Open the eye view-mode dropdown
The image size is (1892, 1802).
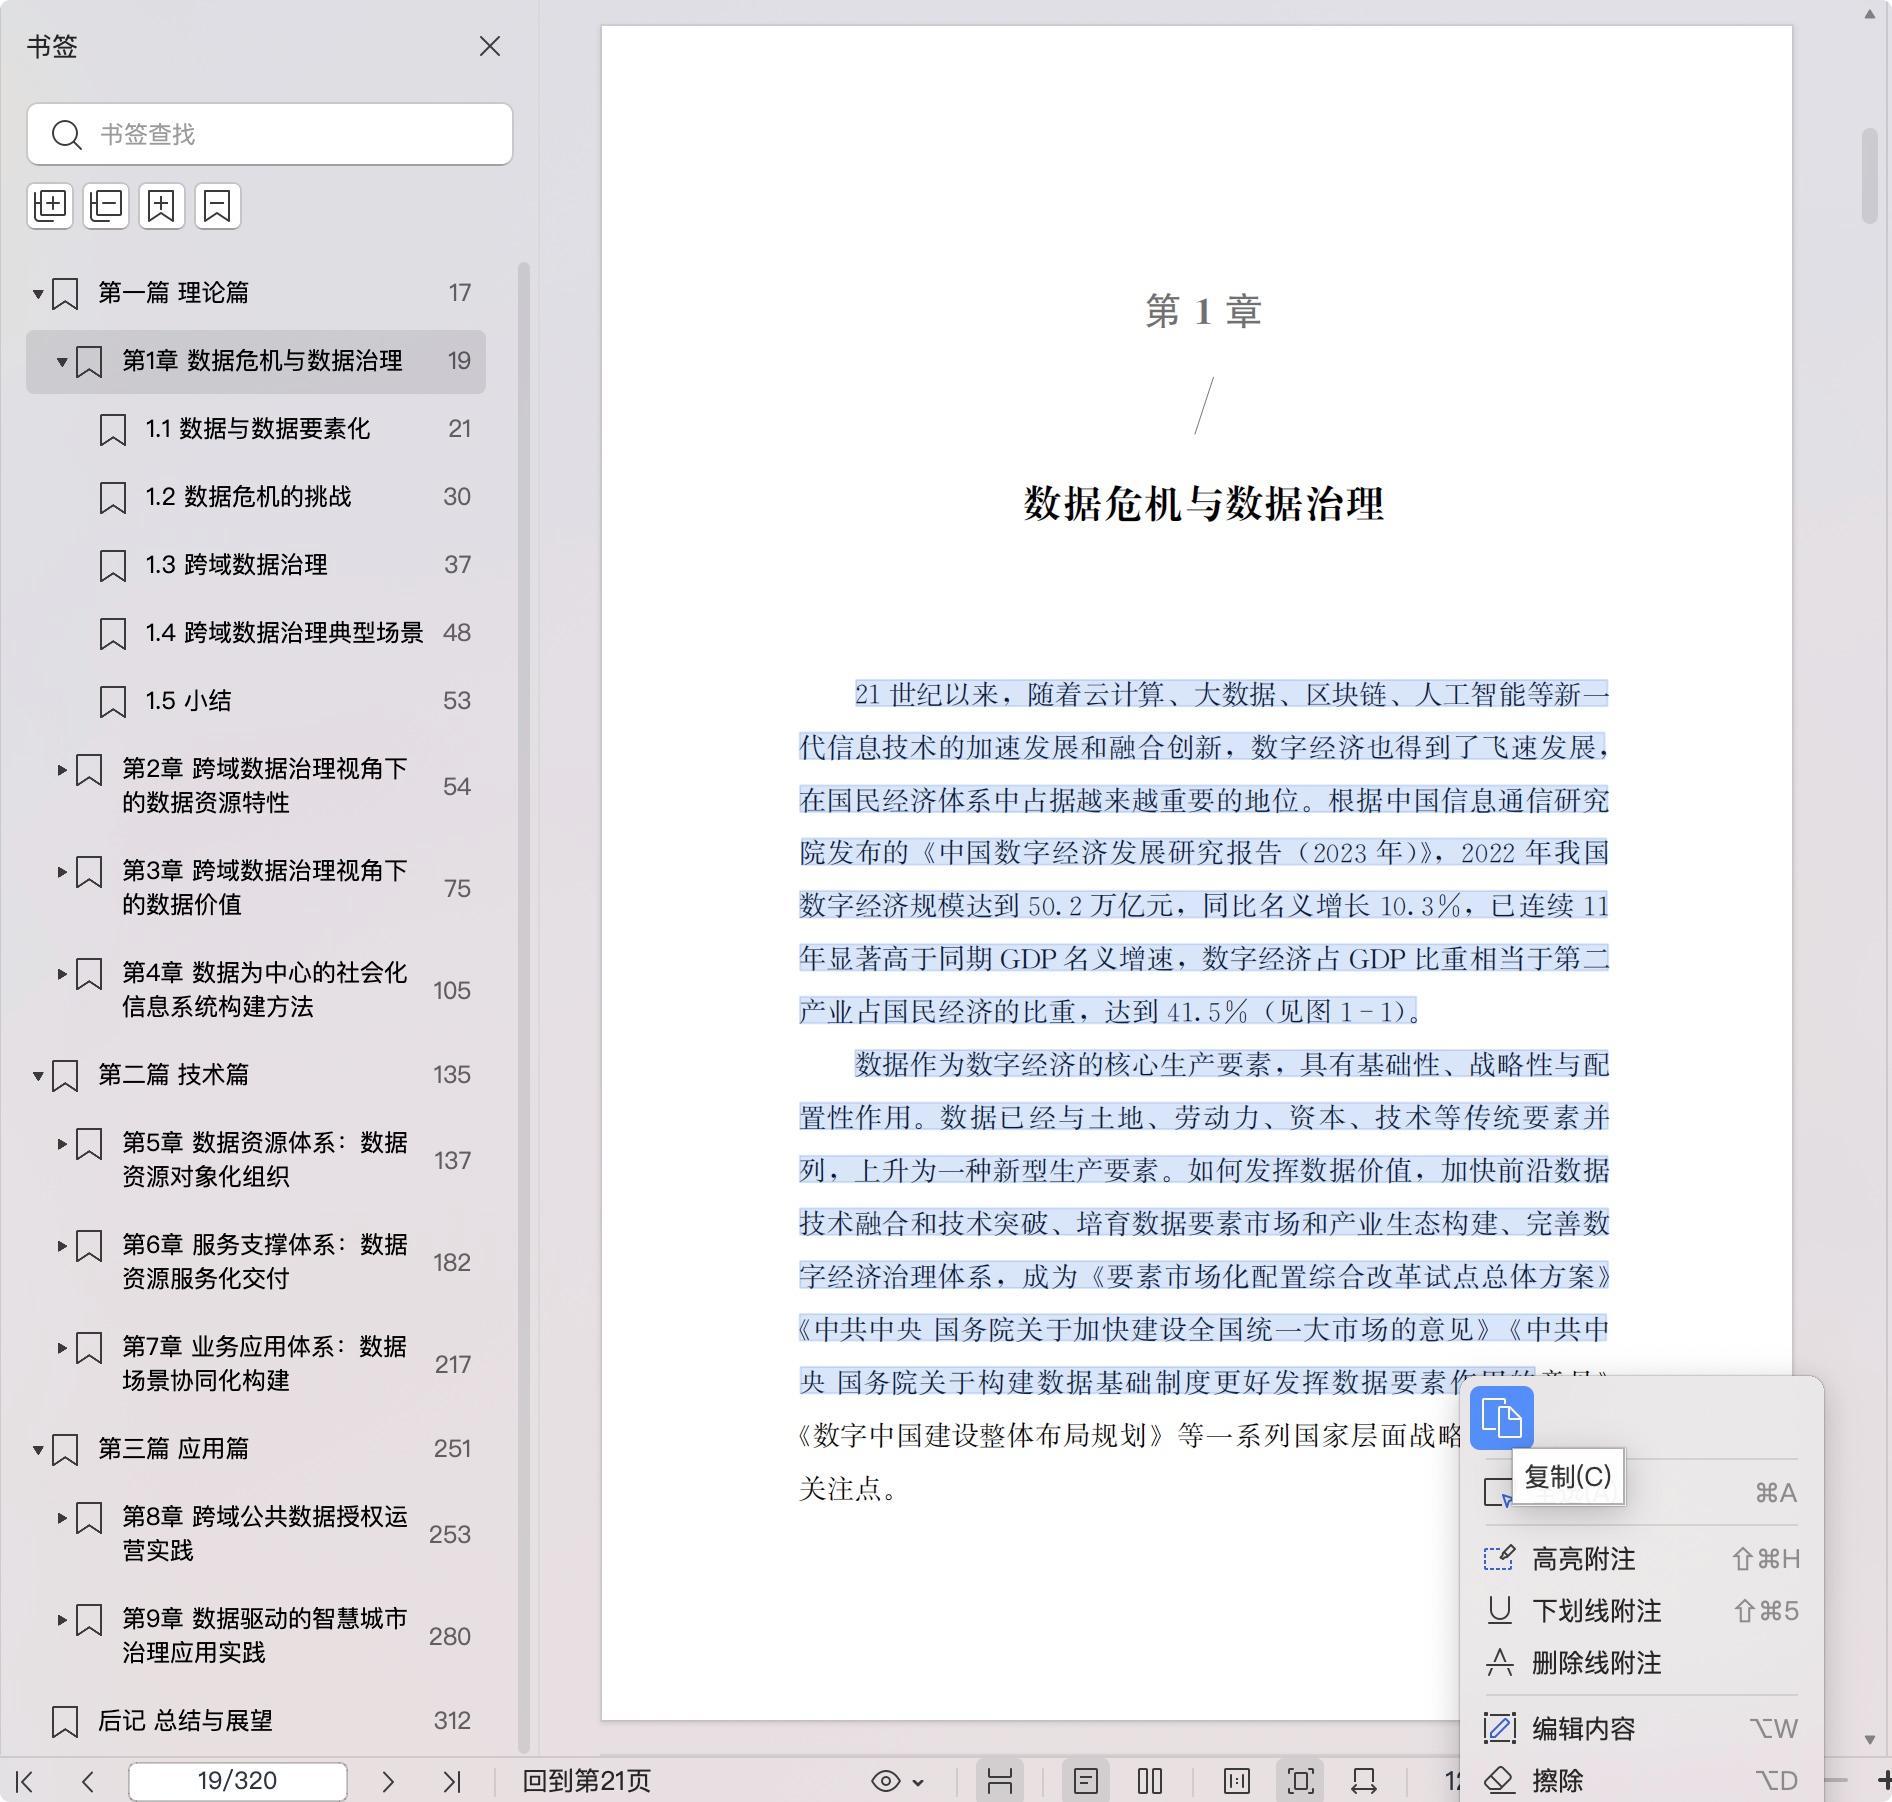point(897,1781)
